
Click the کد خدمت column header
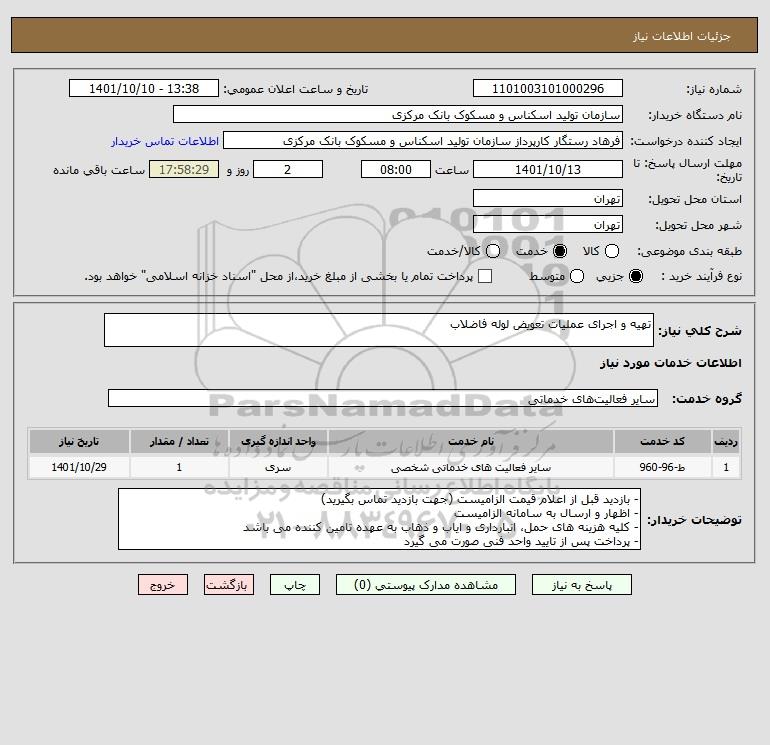pos(662,441)
